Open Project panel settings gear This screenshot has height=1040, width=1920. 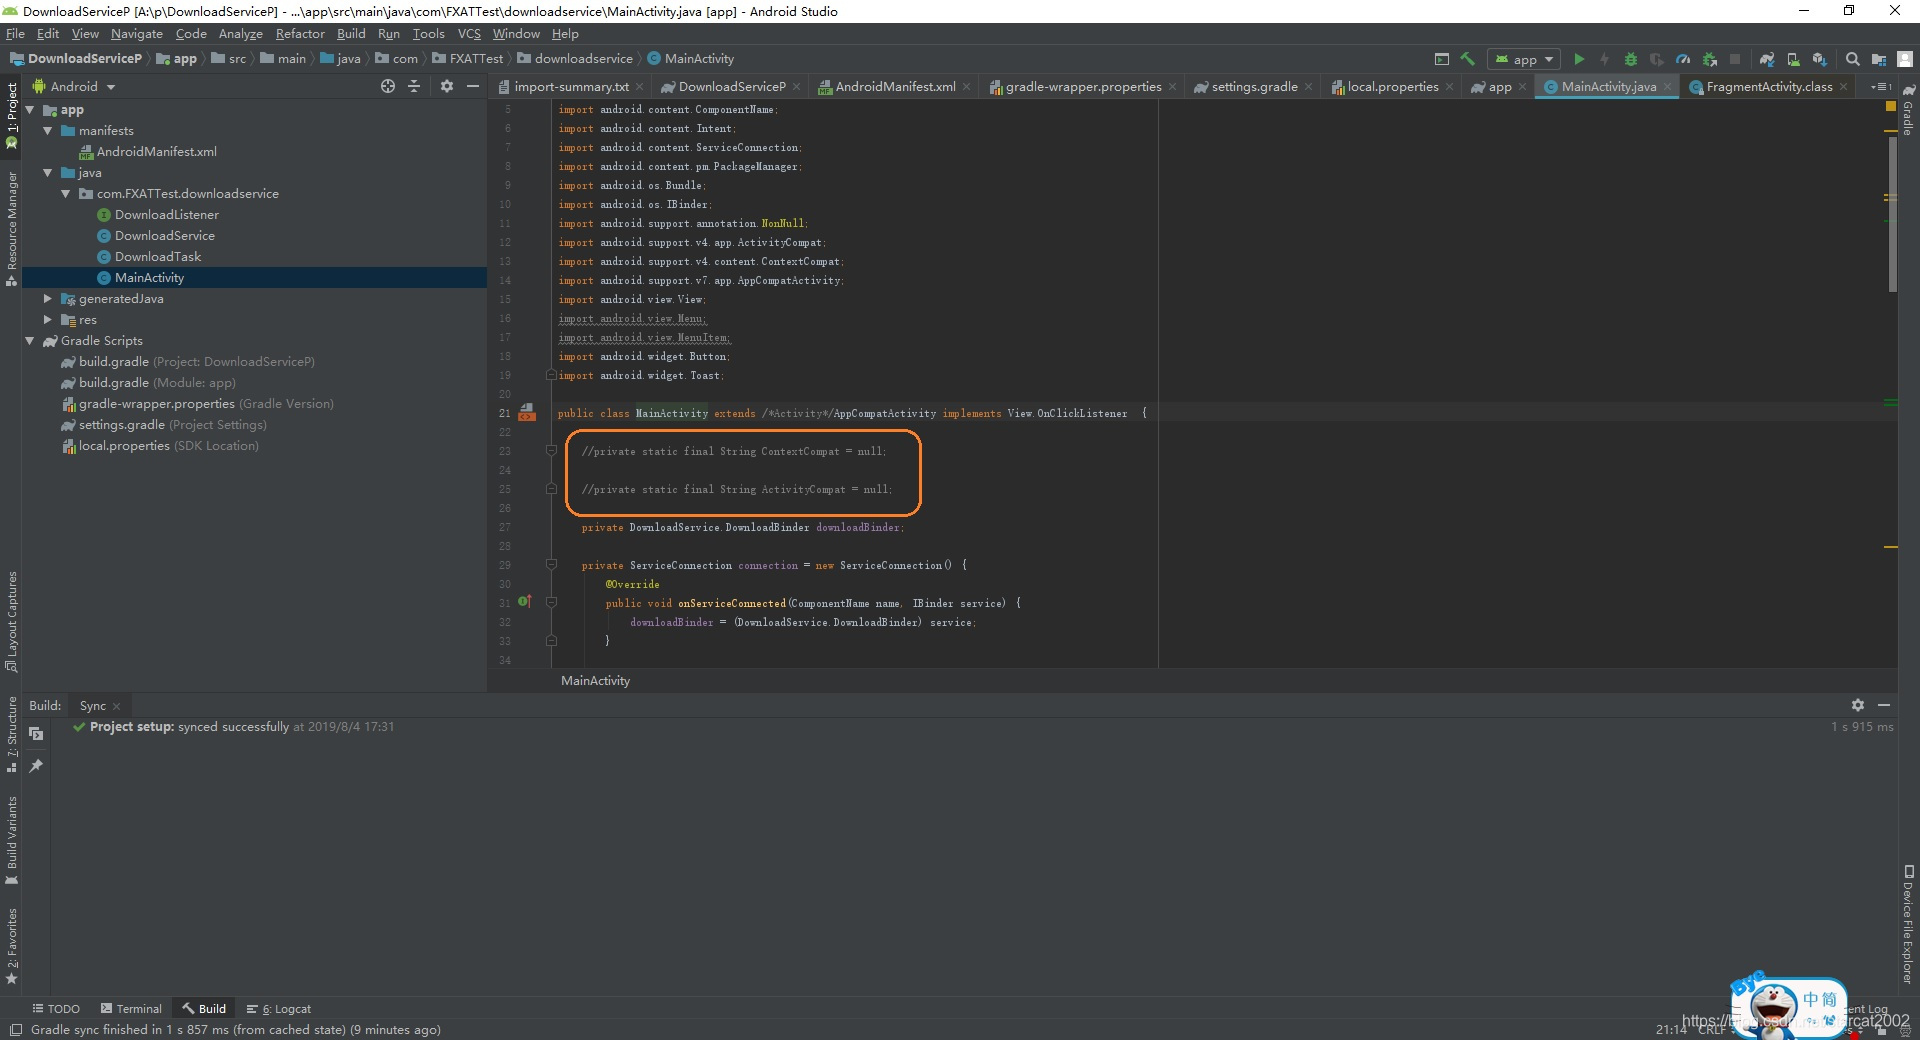click(x=447, y=87)
